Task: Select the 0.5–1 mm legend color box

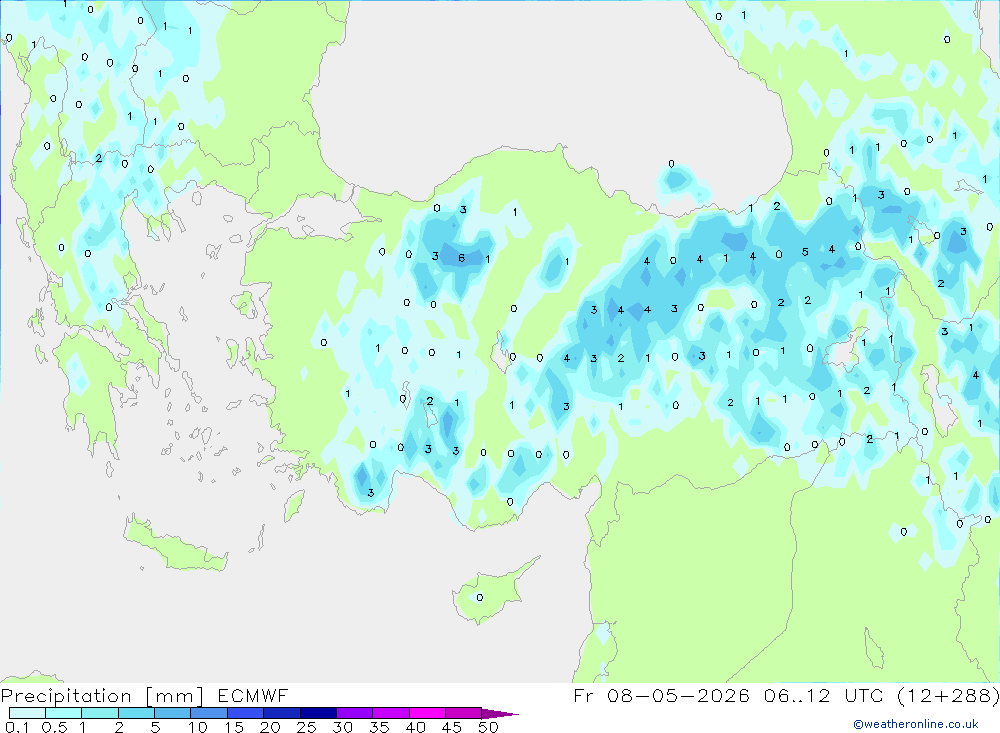Action: [x=64, y=713]
